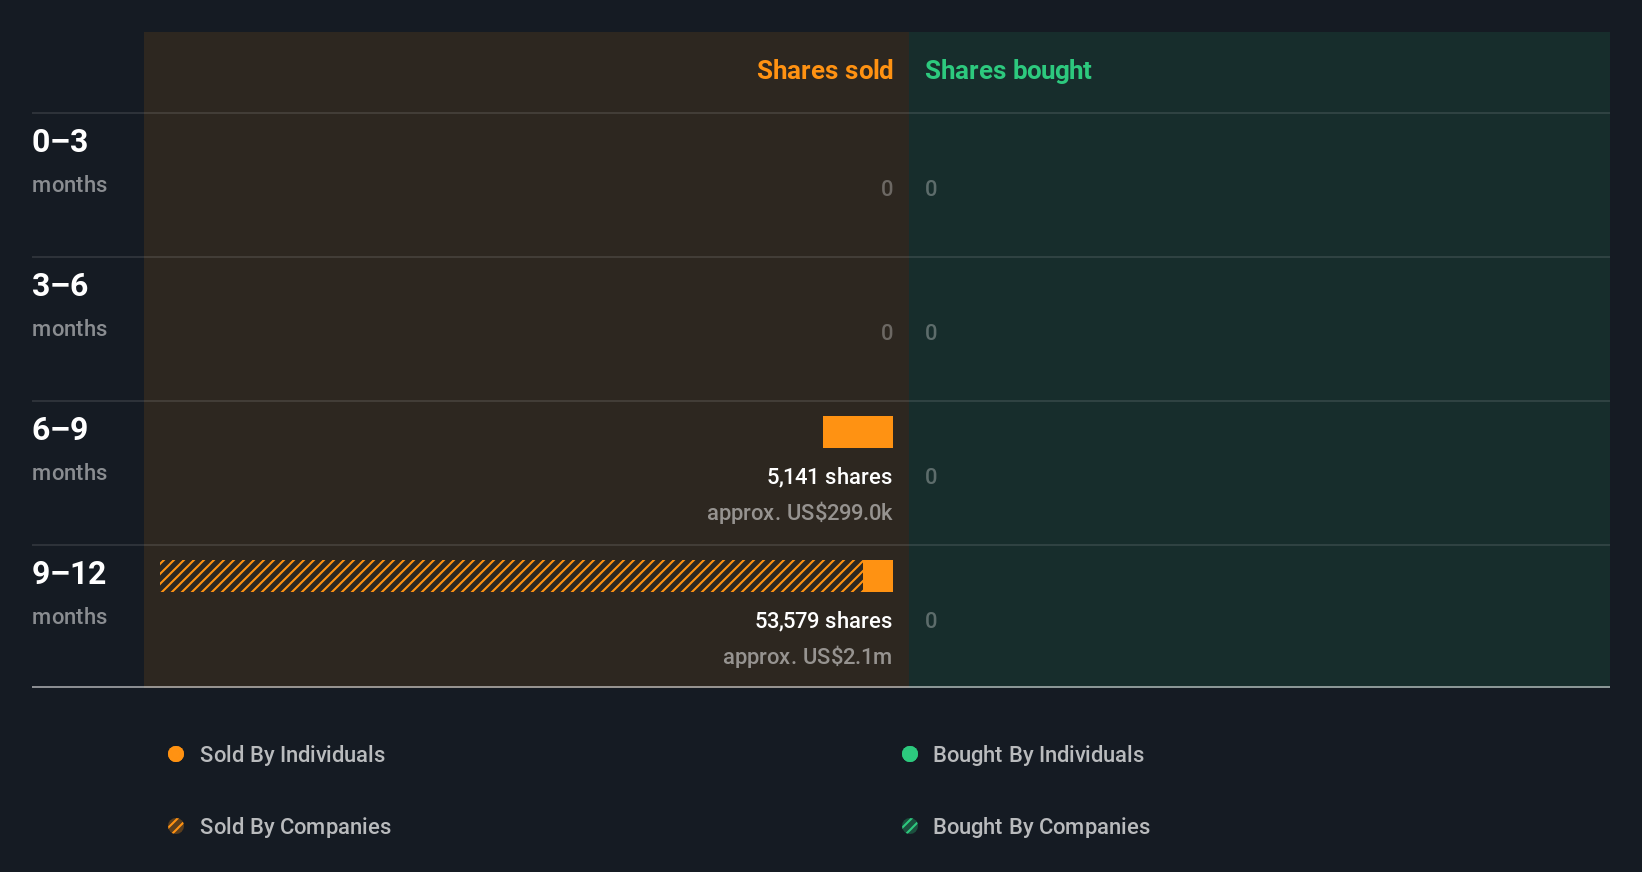Image resolution: width=1642 pixels, height=872 pixels.
Task: Click the shares sold 0 in 3–6 months row
Action: (x=887, y=333)
